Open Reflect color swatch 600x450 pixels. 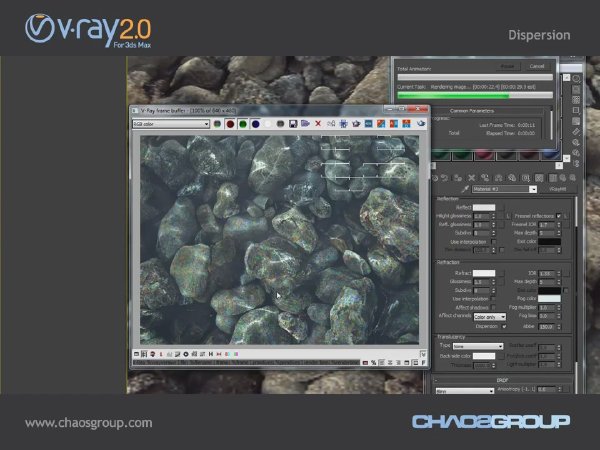click(484, 208)
